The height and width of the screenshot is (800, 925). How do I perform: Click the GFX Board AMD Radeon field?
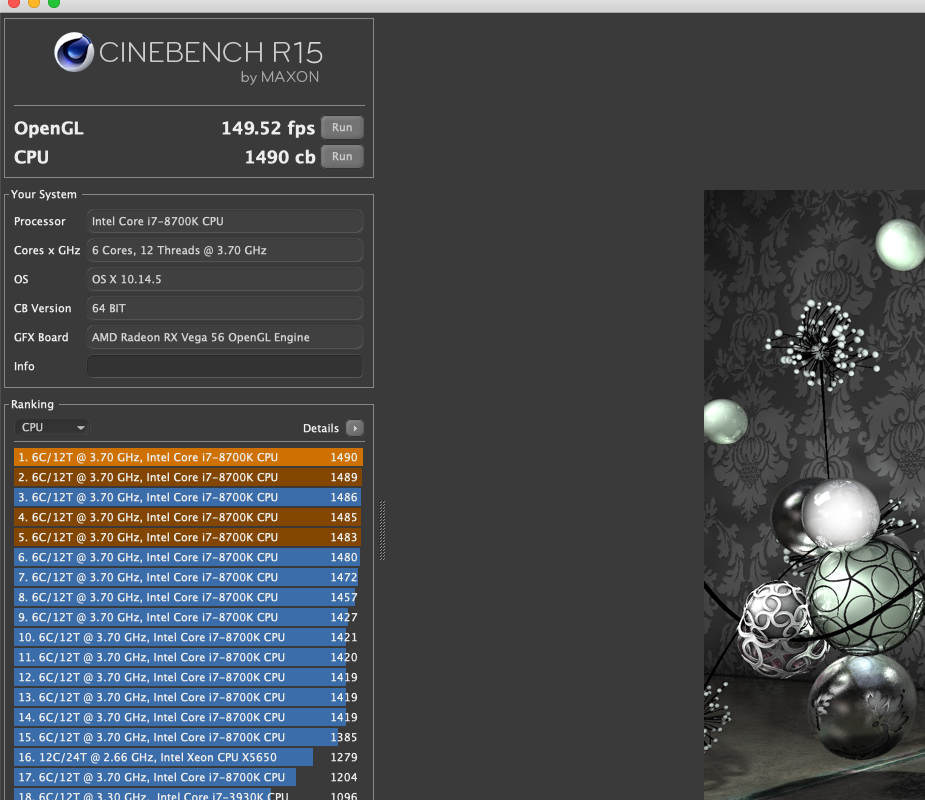(224, 337)
